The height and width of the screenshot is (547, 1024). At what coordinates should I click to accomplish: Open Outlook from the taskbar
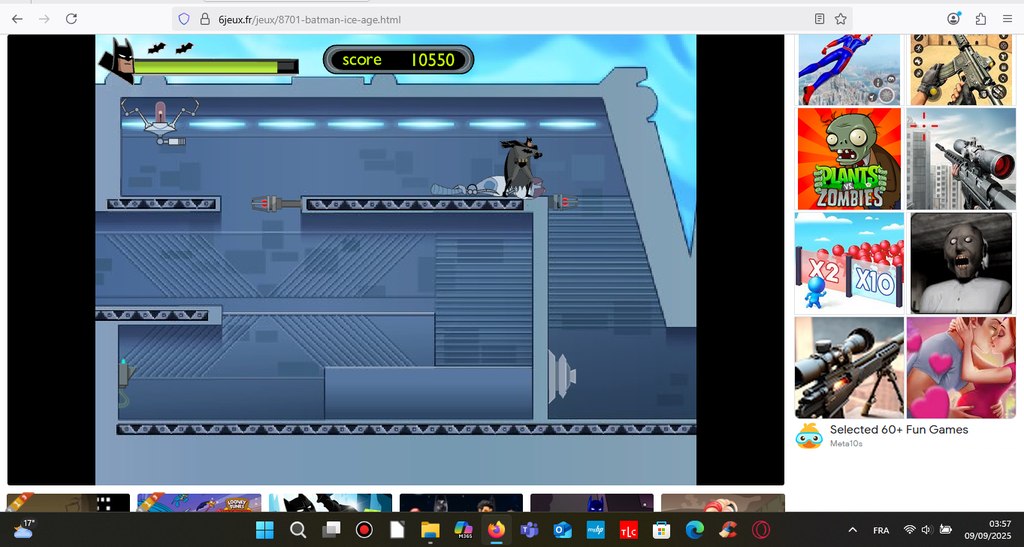point(562,529)
